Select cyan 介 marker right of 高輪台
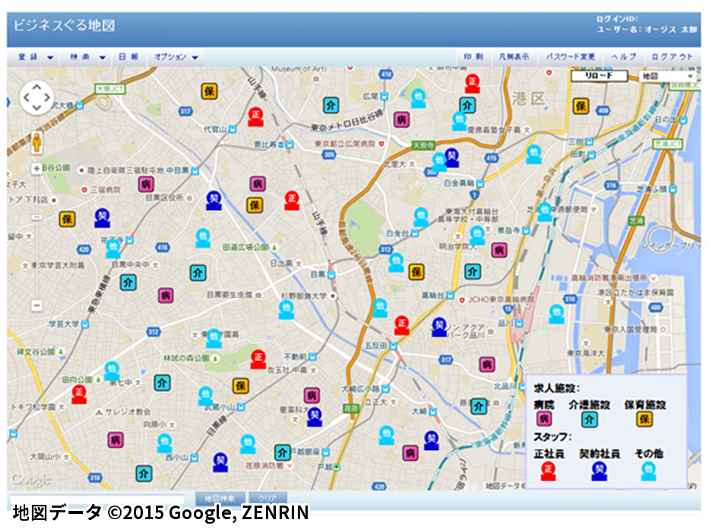The image size is (709, 532). point(473,272)
